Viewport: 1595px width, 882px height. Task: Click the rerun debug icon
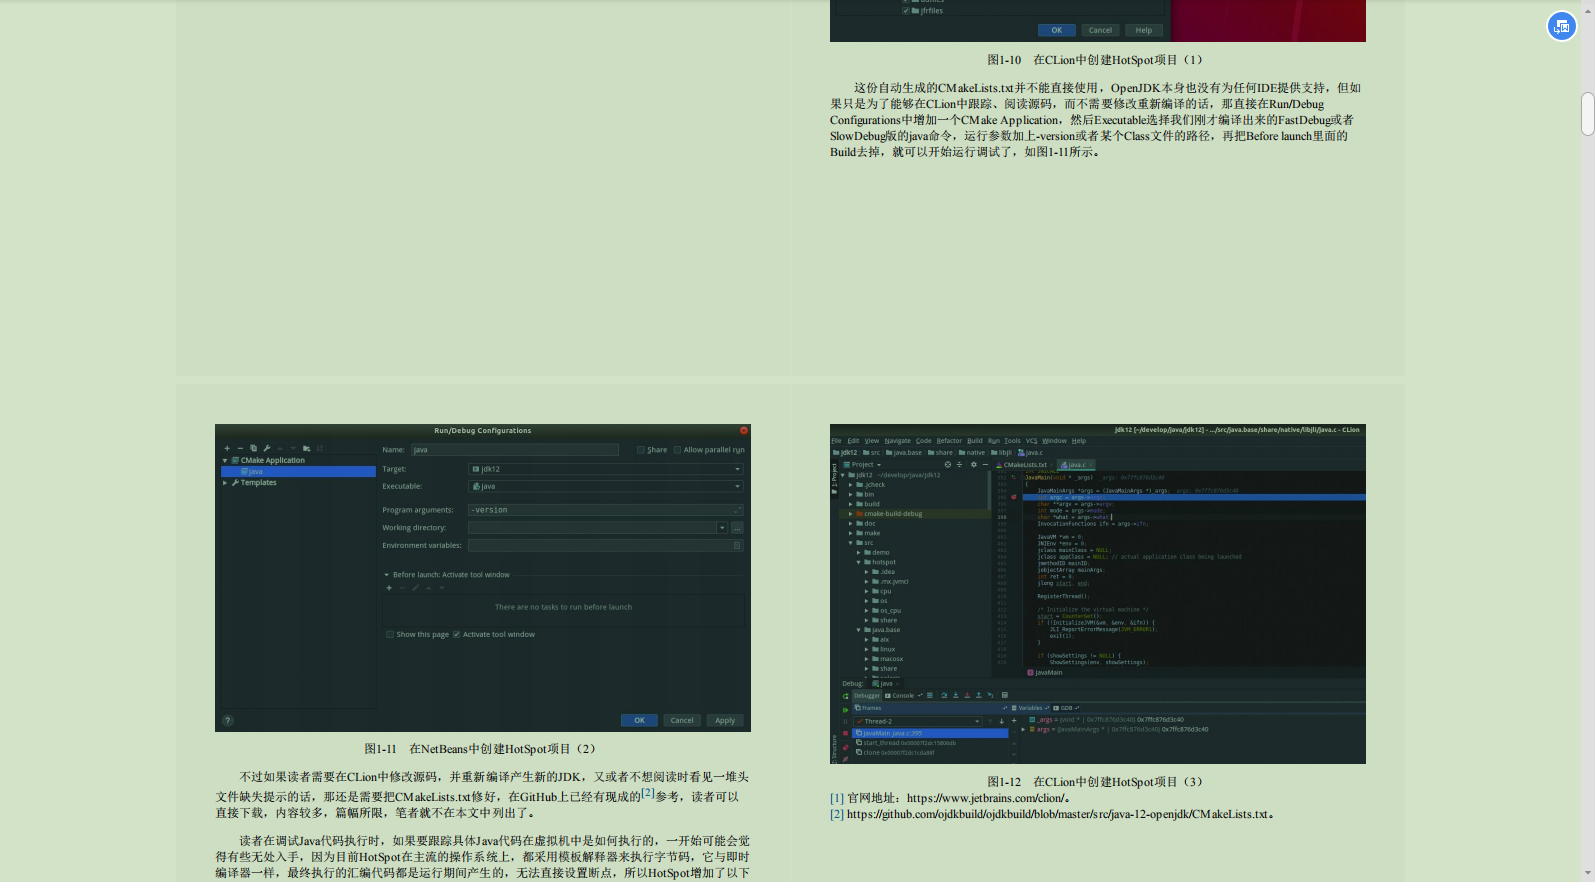(845, 696)
